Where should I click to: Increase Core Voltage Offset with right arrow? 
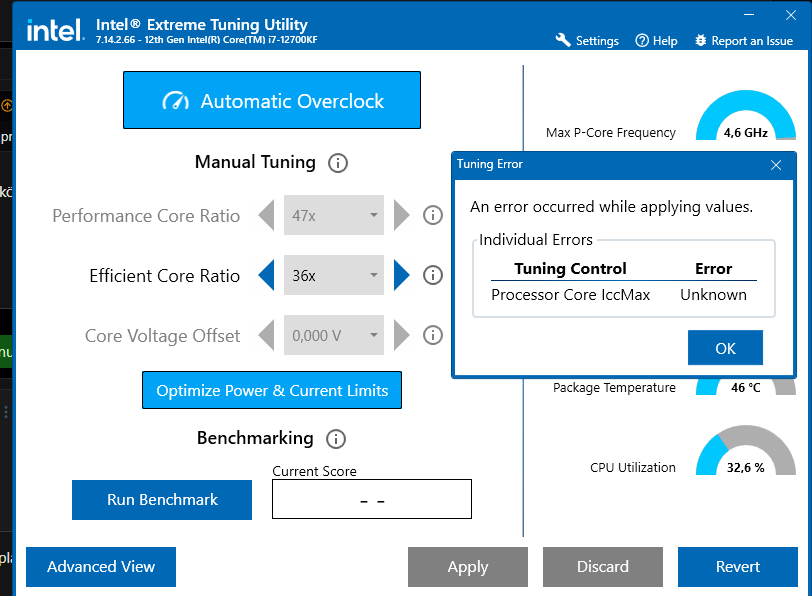click(402, 335)
